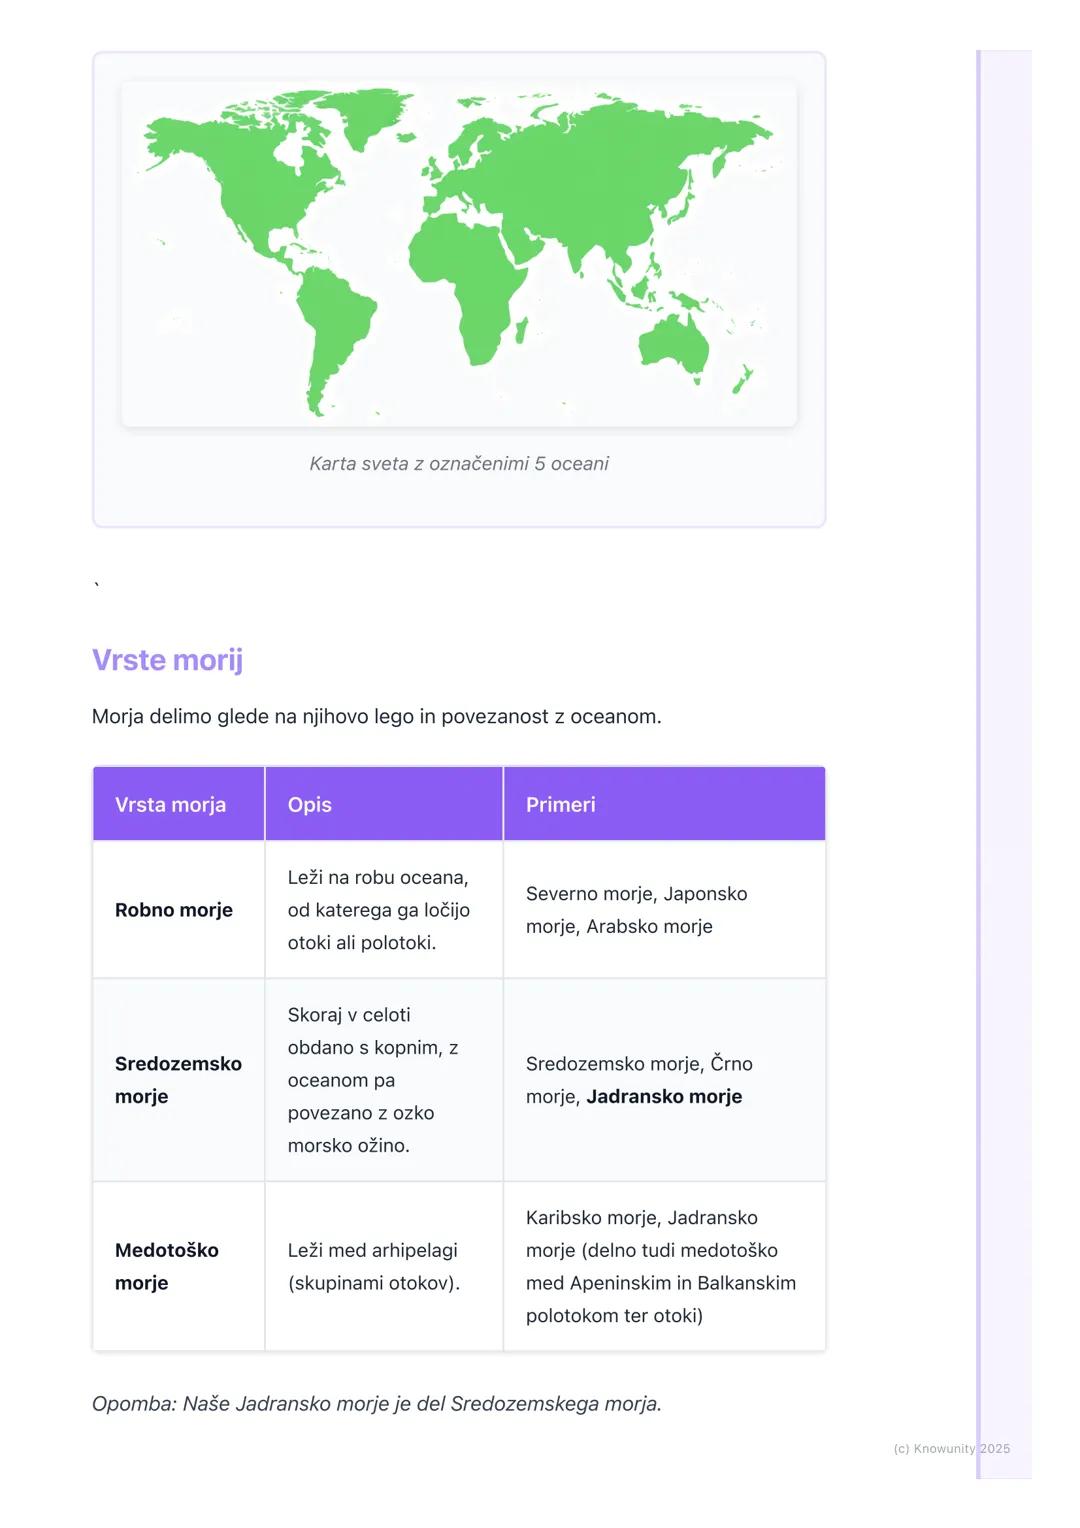Click the 'Opis' column header
This screenshot has width=1080, height=1528.
click(x=310, y=805)
